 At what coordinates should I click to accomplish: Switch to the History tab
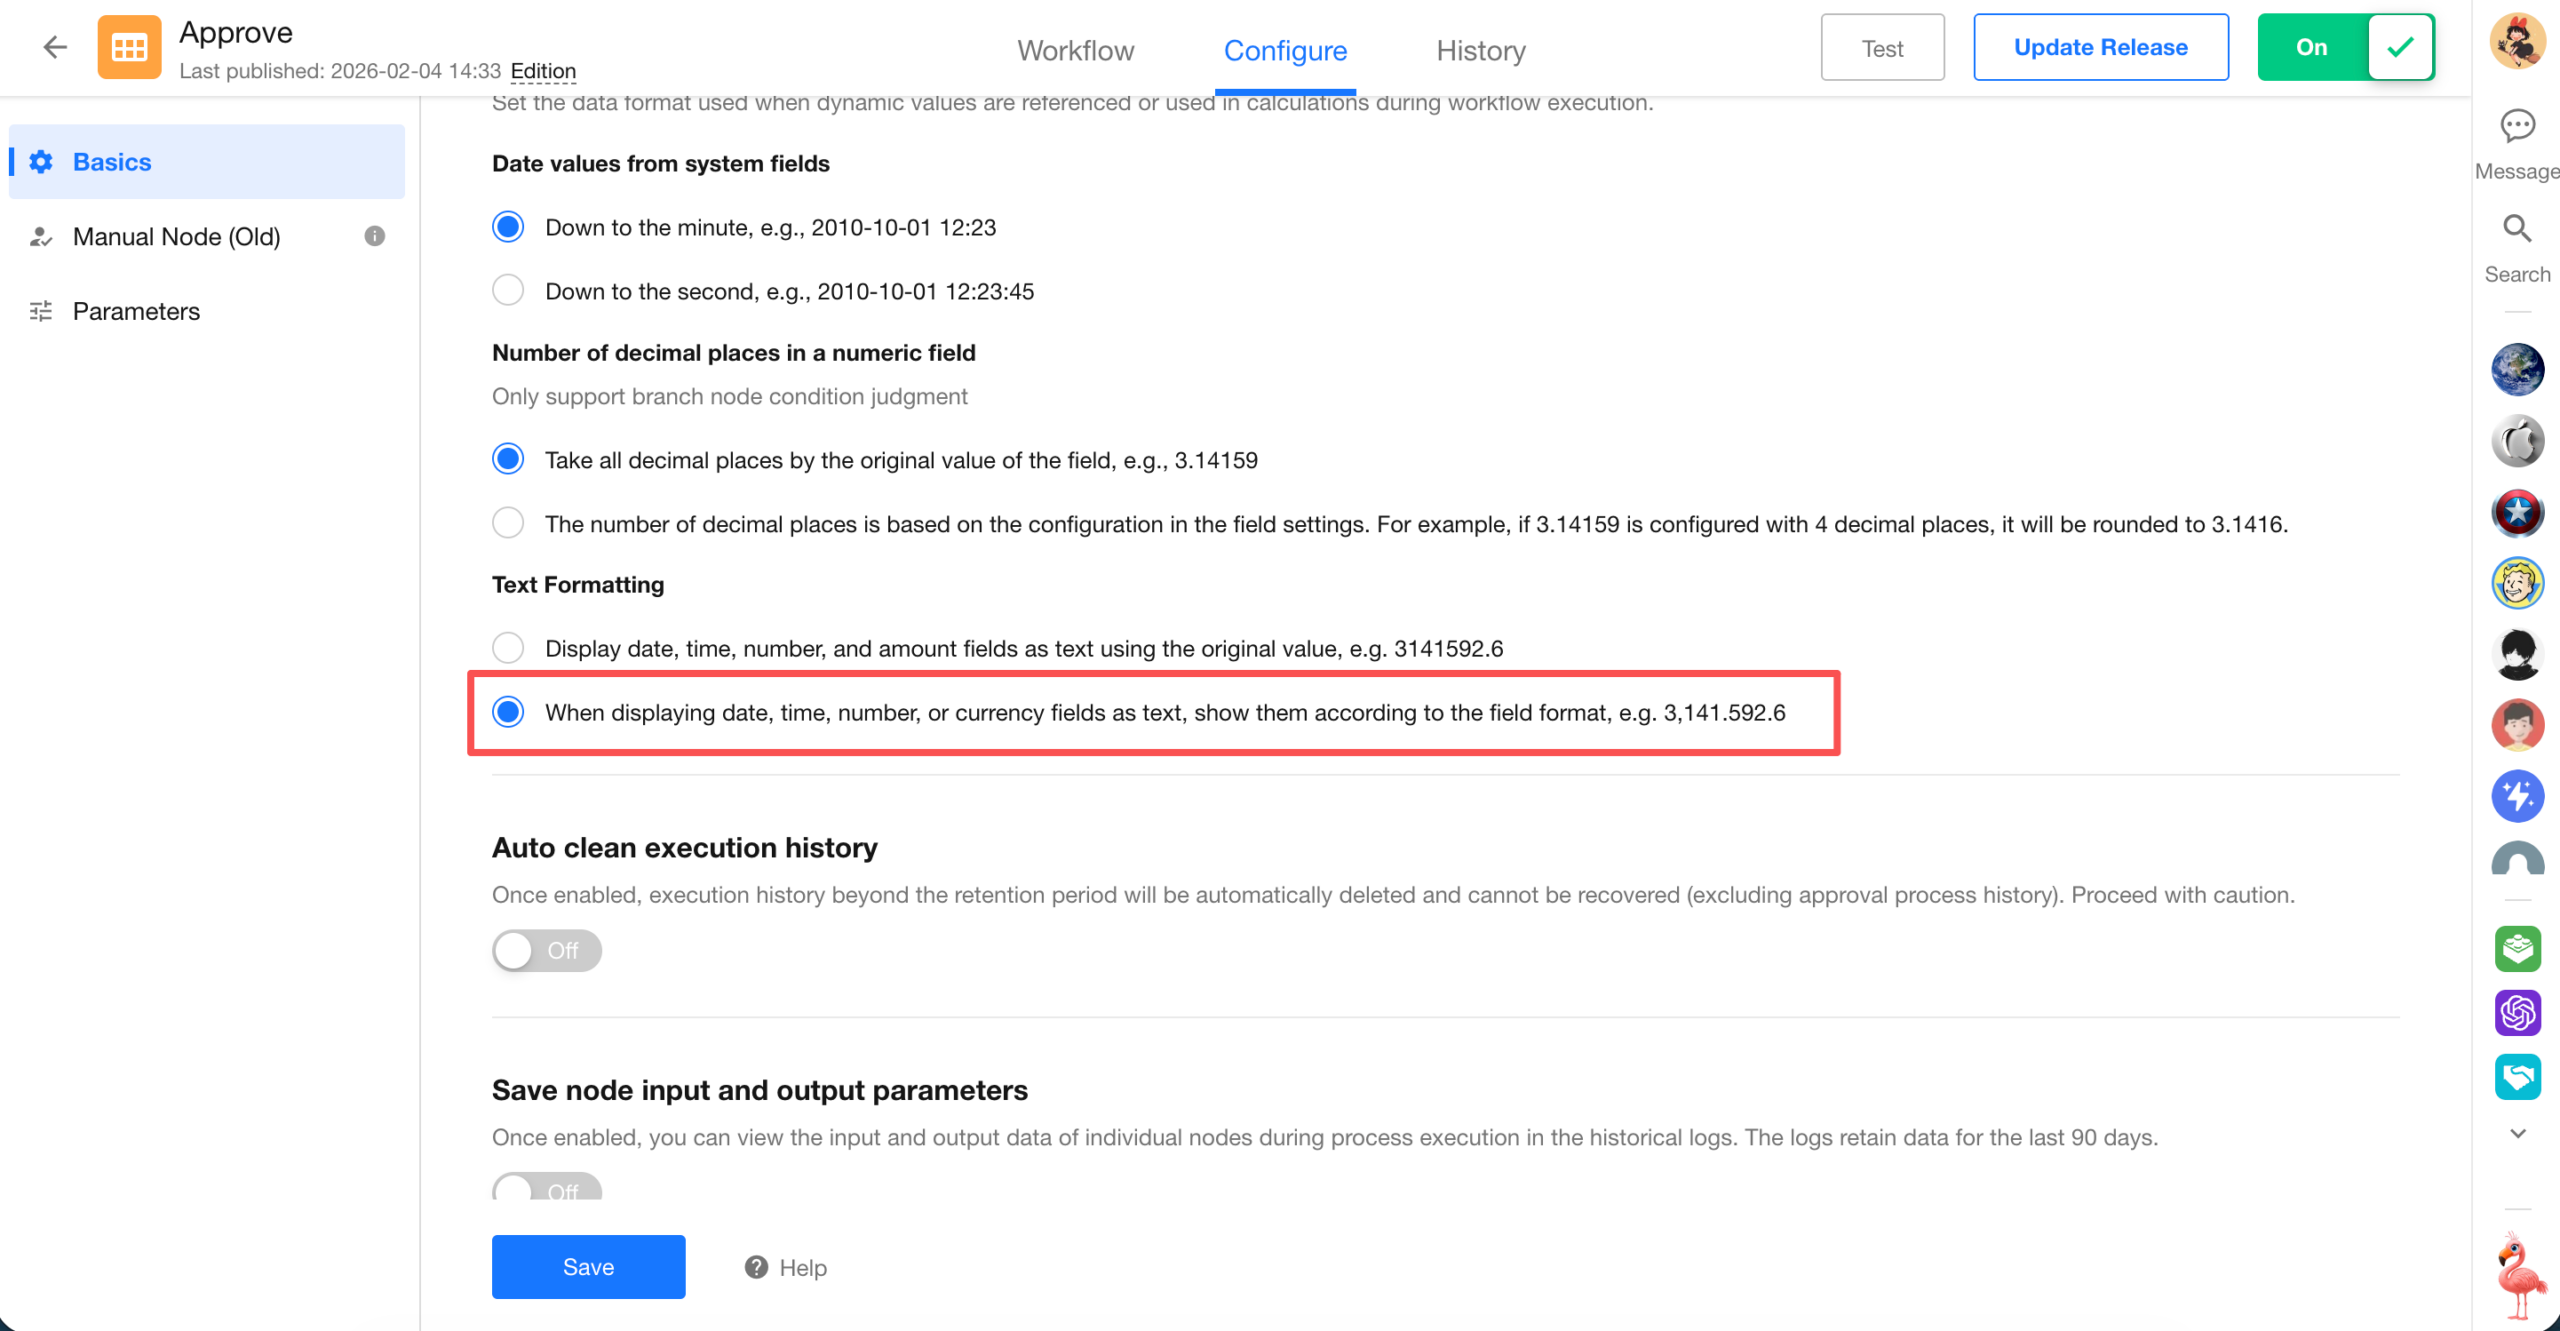click(x=1481, y=50)
